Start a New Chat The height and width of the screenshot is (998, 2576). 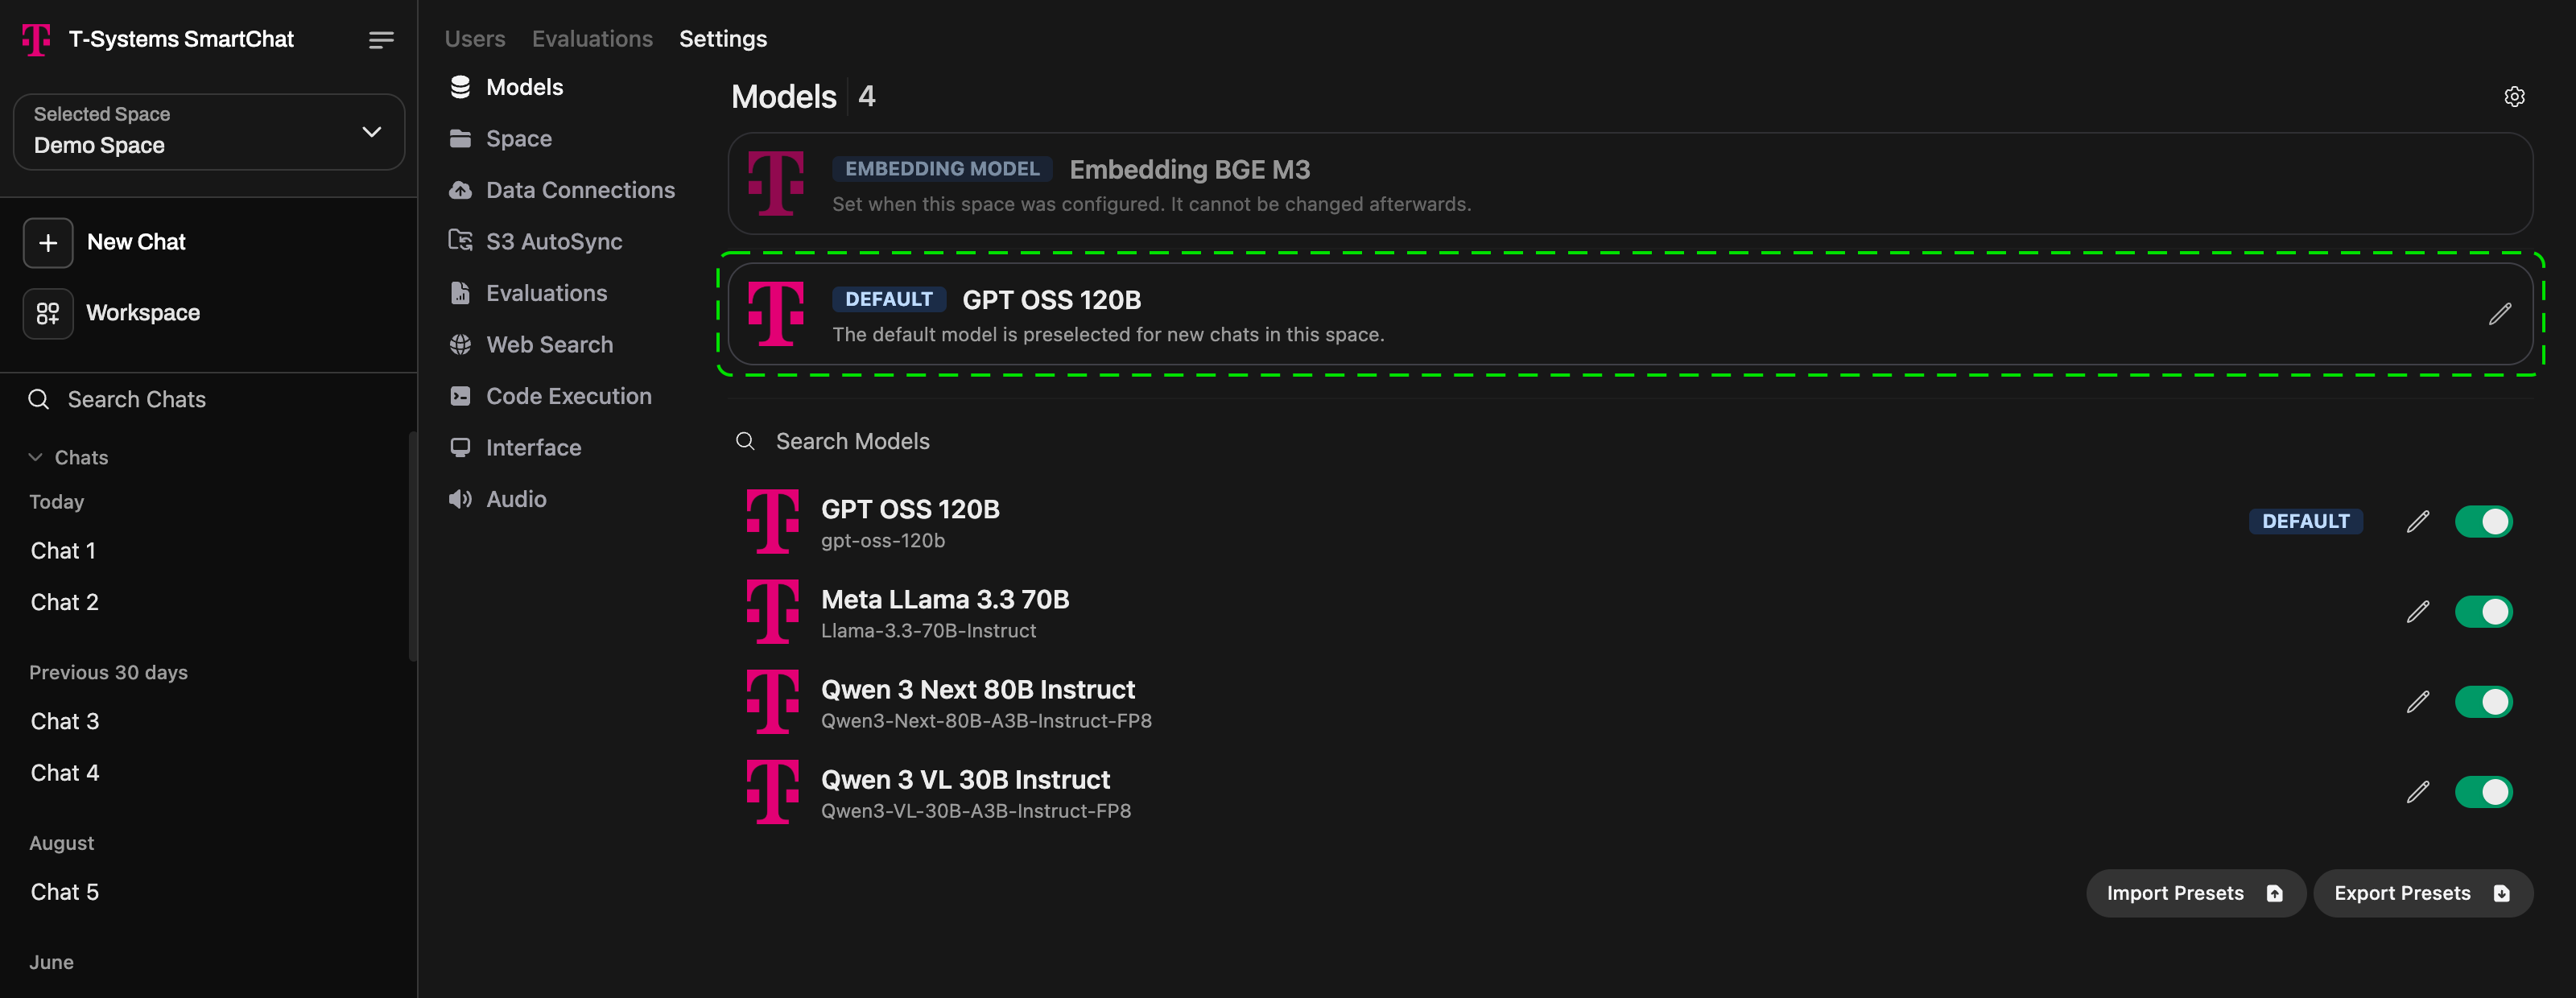[136, 243]
